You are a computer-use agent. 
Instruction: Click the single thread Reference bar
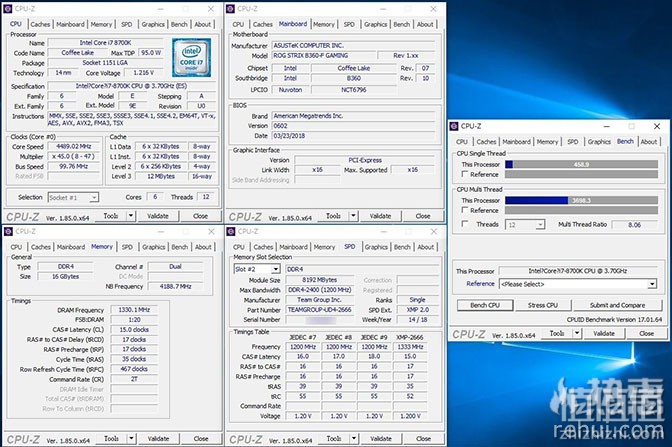tap(581, 174)
